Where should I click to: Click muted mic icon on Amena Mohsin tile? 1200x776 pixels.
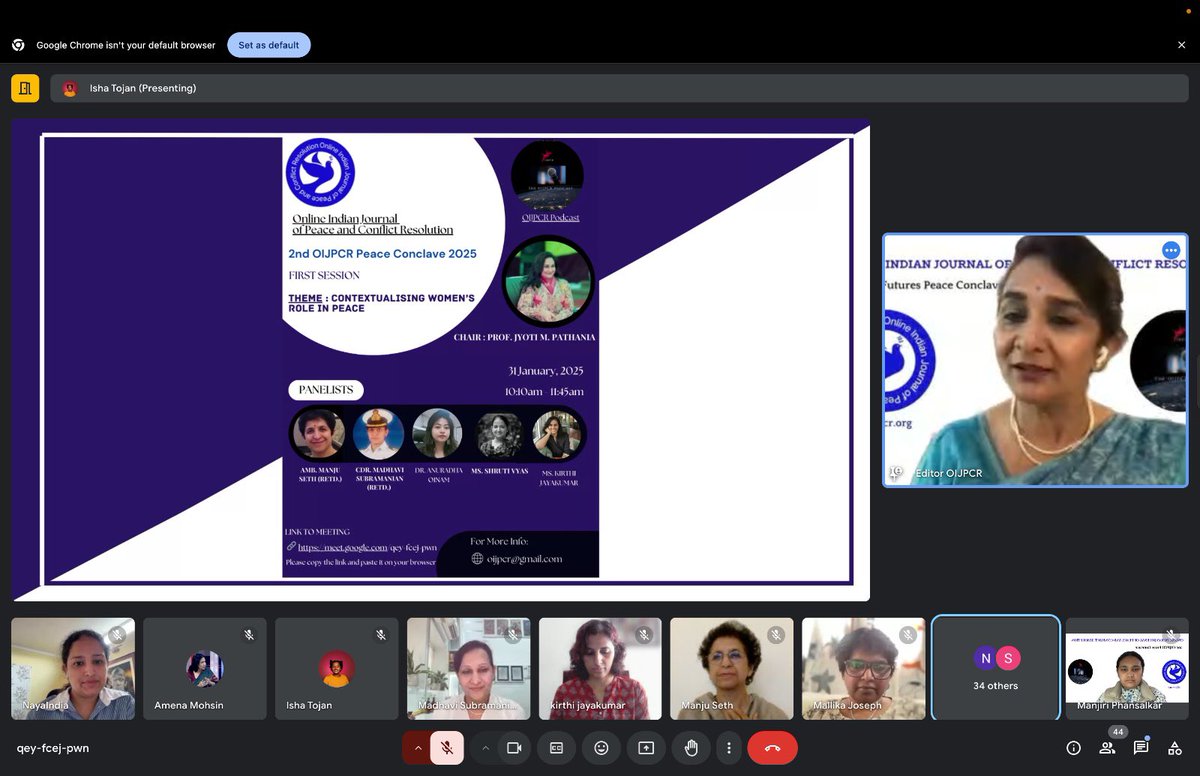[x=249, y=635]
